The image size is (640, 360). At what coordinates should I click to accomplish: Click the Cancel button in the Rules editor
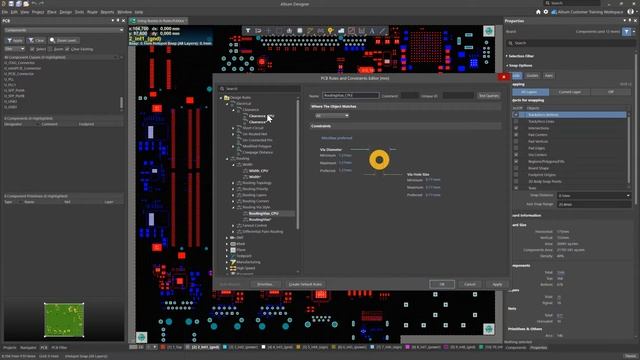[470, 284]
